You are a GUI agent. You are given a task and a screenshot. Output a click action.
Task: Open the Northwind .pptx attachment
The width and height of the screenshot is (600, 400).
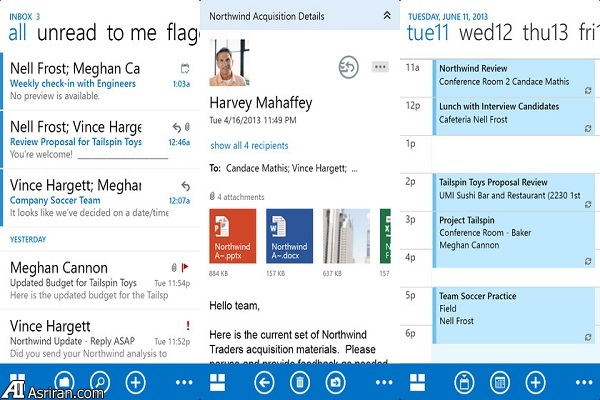(x=233, y=236)
